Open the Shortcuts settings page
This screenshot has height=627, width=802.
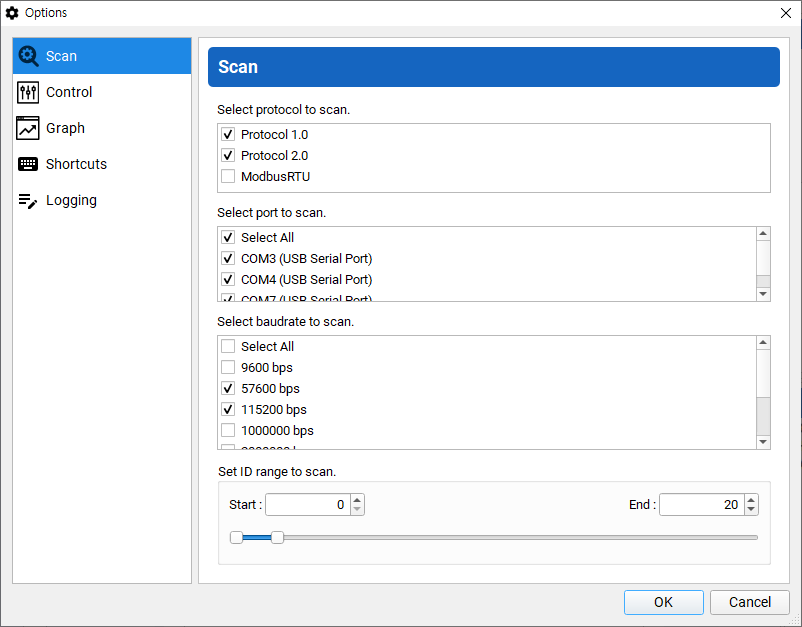[102, 164]
